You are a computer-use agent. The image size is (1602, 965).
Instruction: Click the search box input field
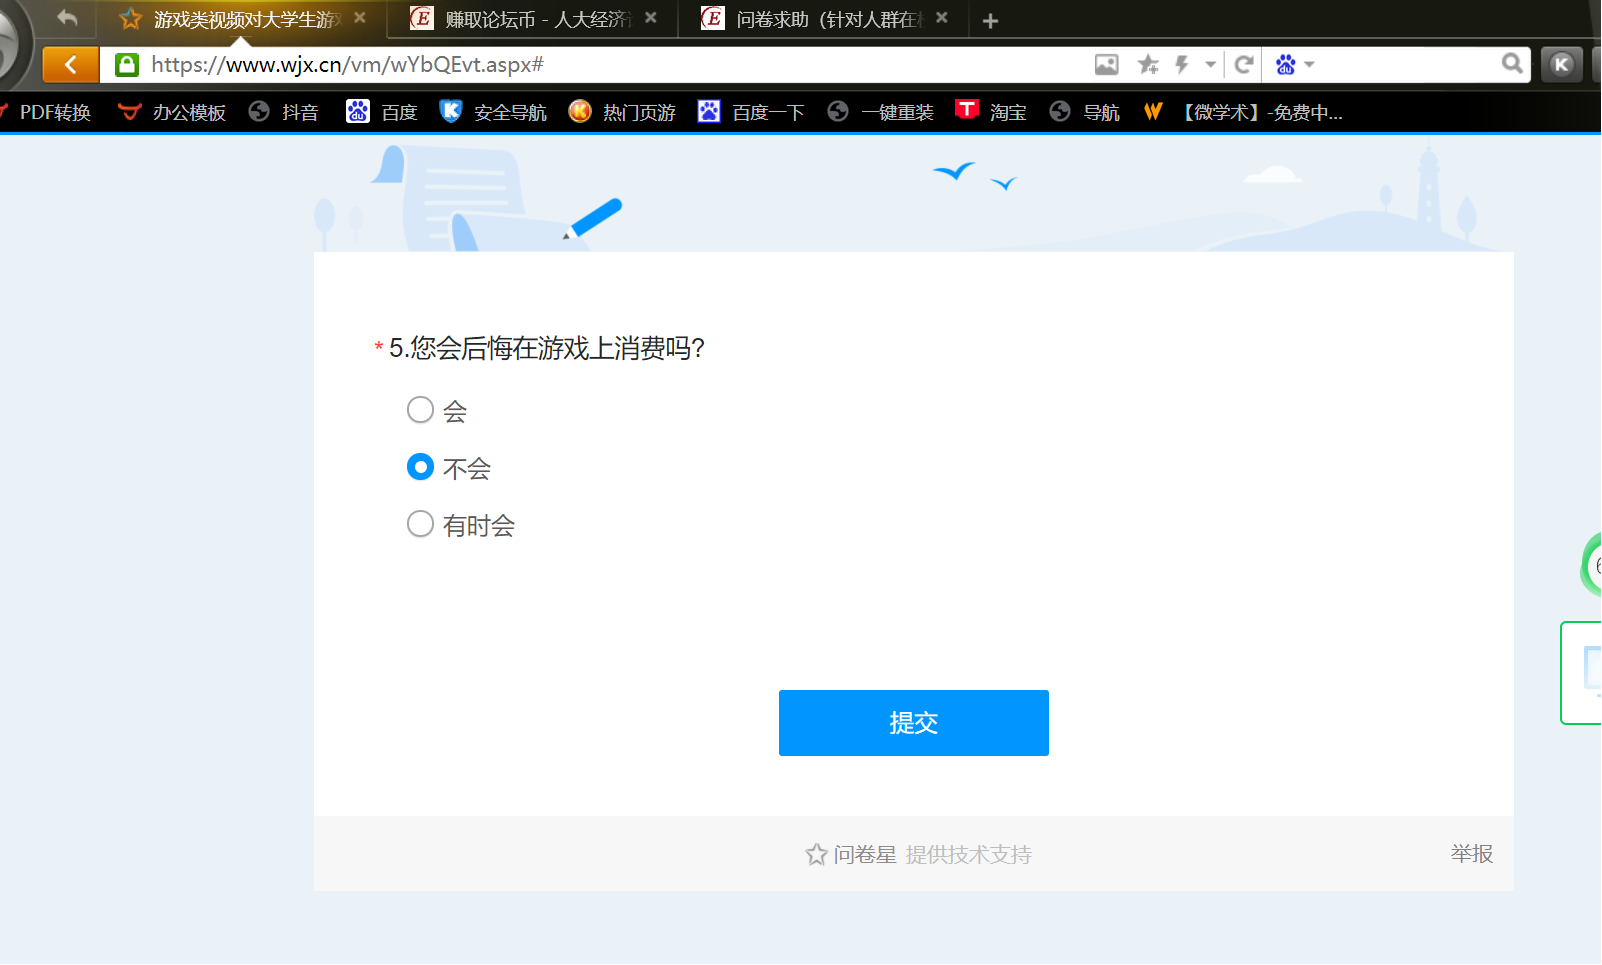[x=1410, y=65]
